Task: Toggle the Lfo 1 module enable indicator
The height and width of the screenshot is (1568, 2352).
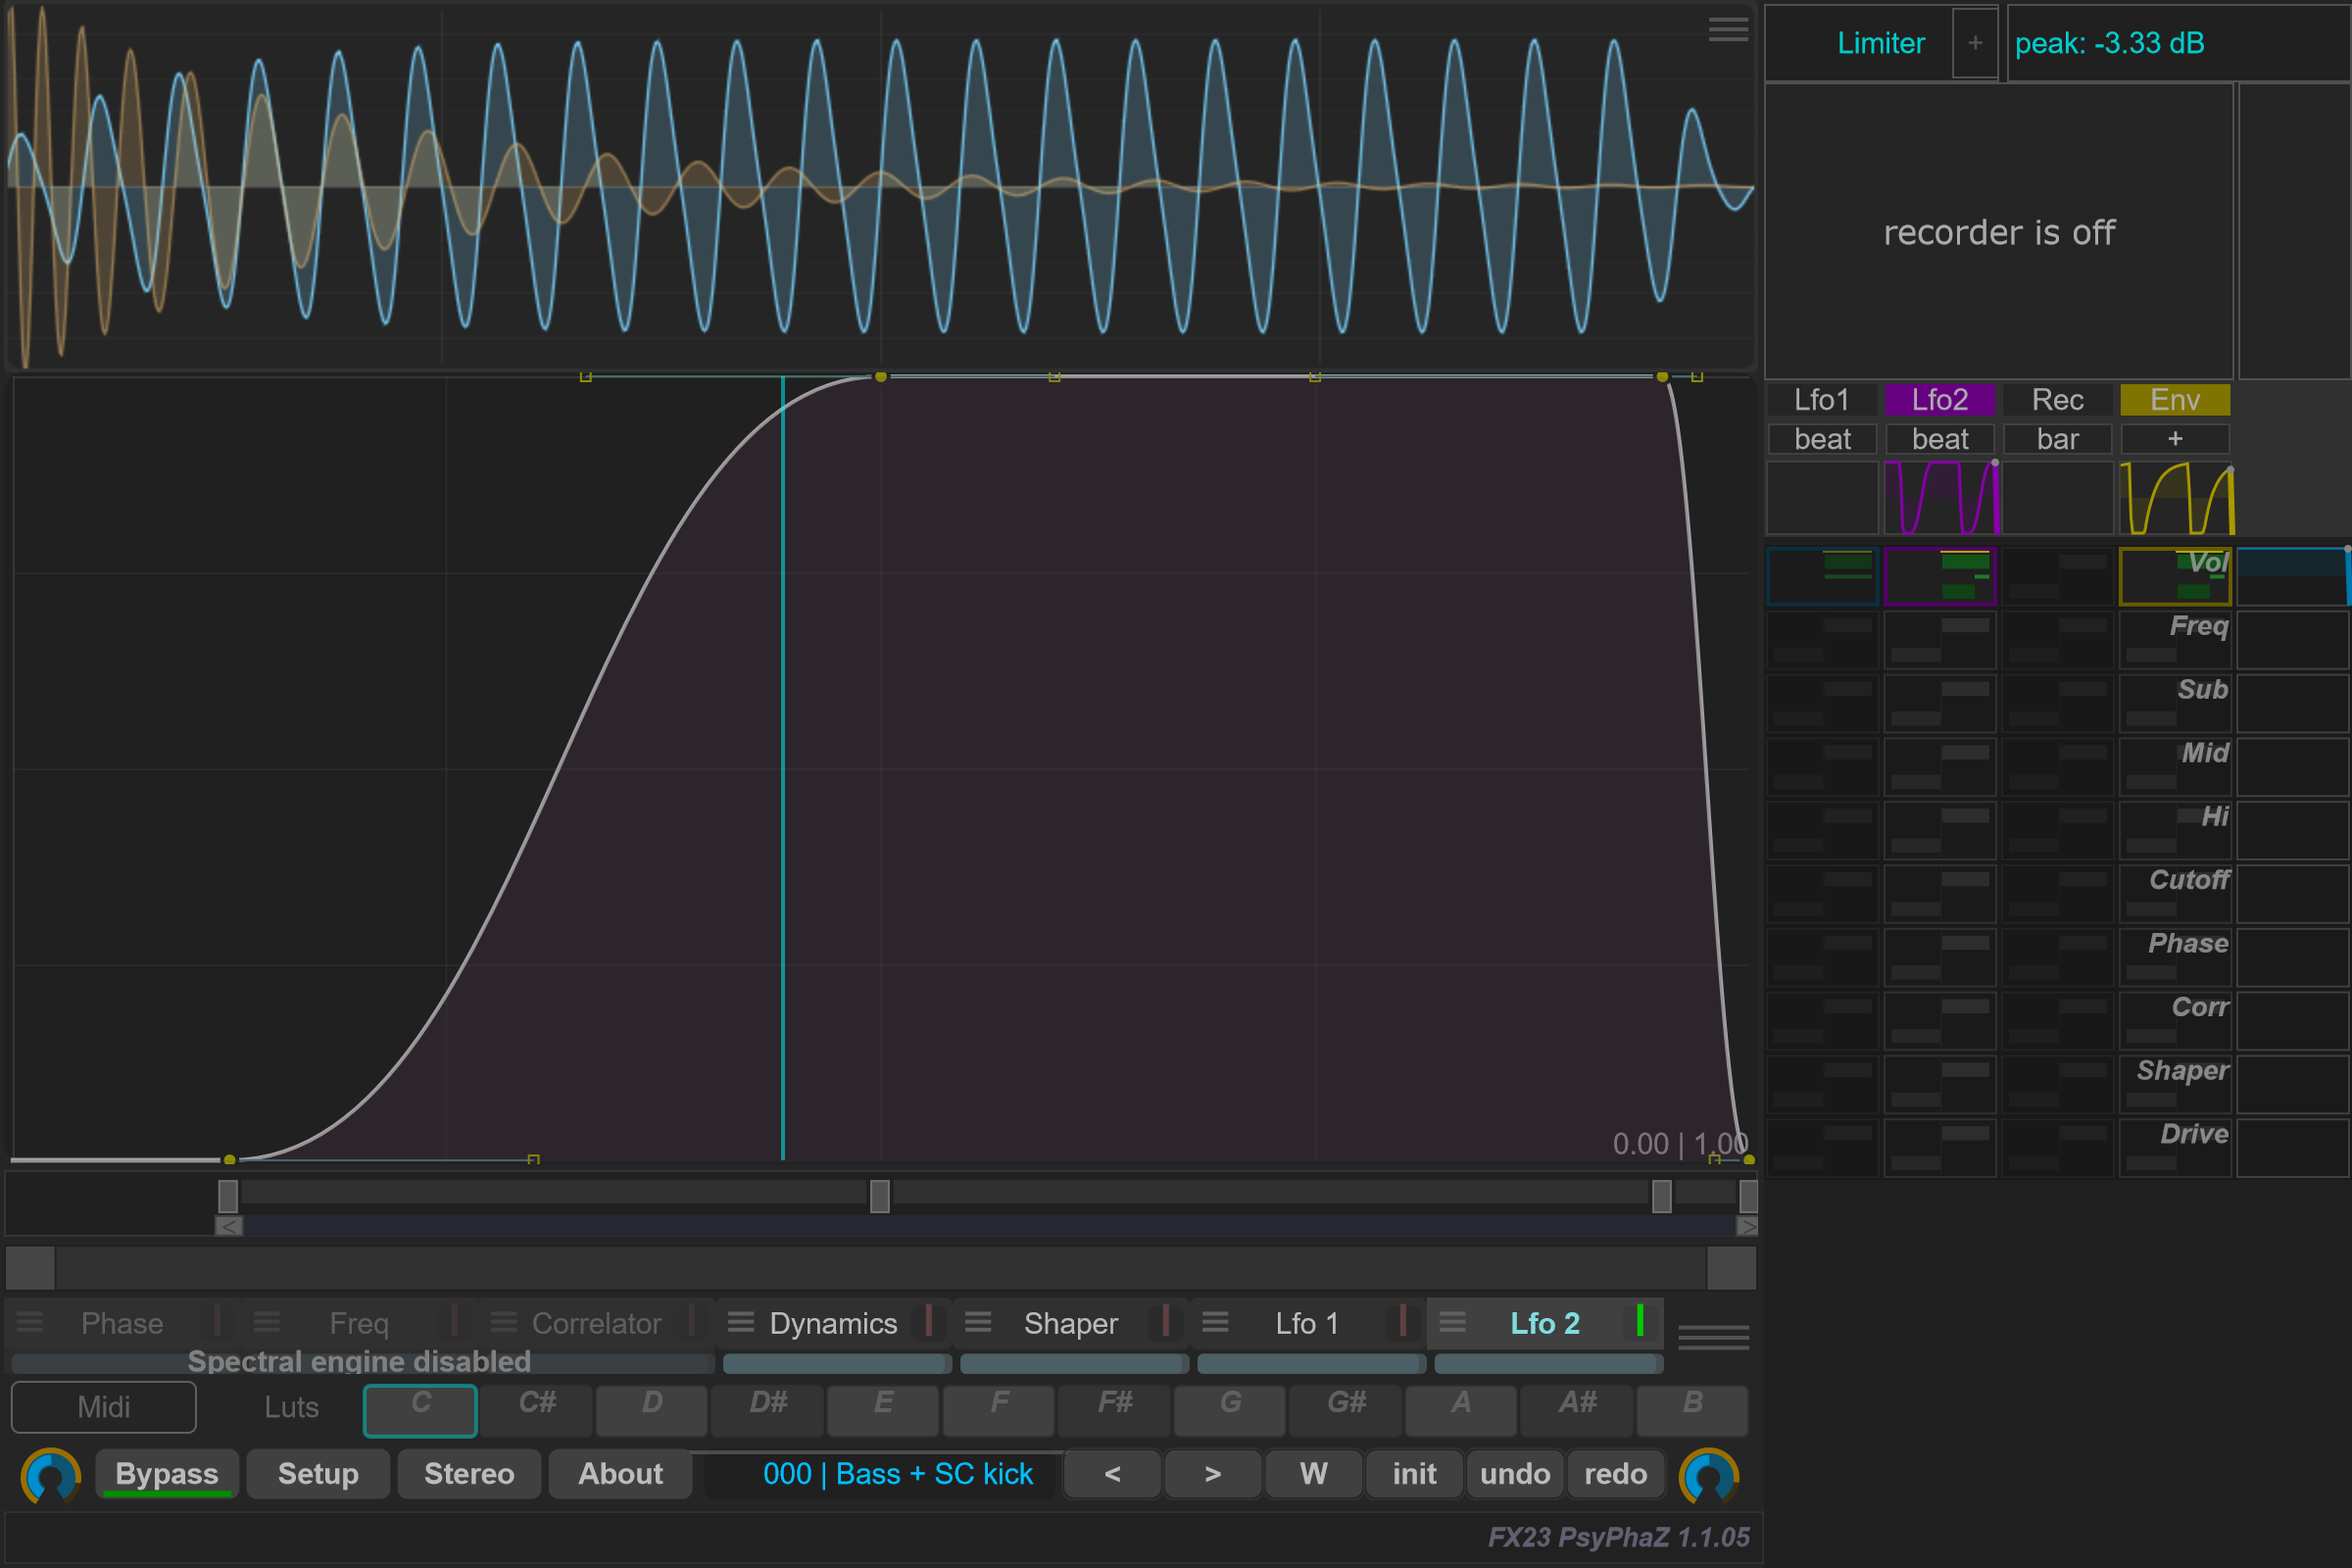Action: [1403, 1320]
